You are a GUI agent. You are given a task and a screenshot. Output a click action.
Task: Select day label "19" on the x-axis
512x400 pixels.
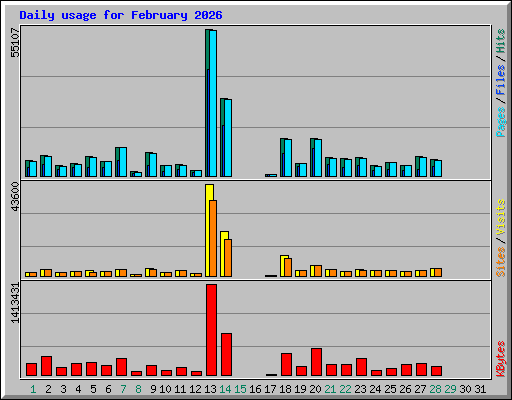click(x=300, y=389)
